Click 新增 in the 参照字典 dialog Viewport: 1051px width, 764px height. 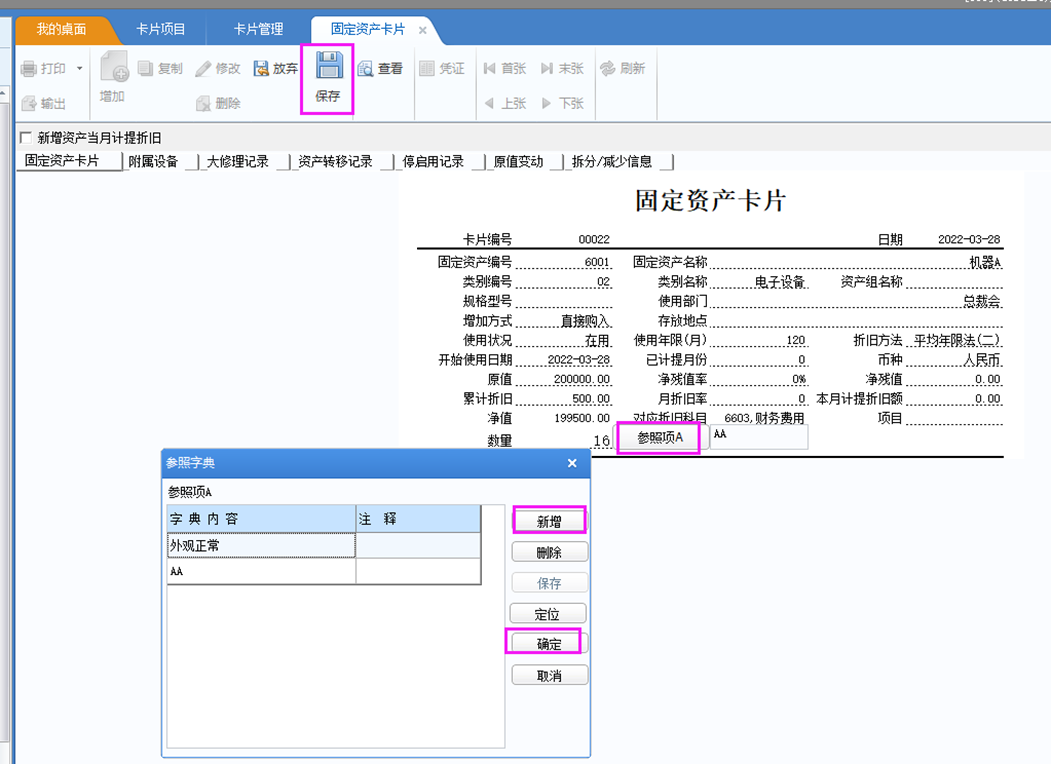click(x=549, y=521)
